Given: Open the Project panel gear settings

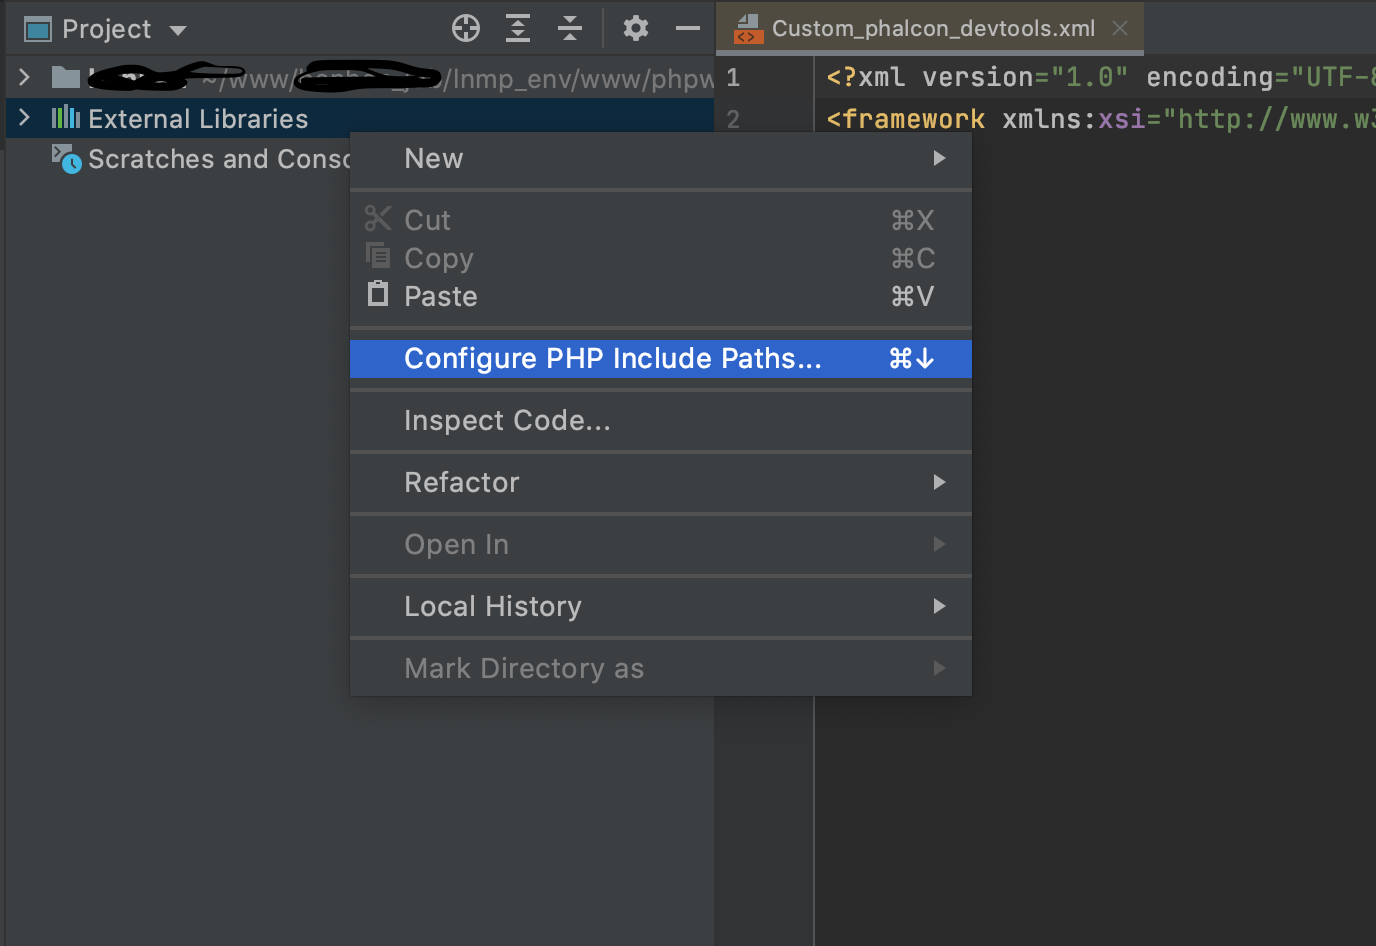Looking at the screenshot, I should tap(635, 28).
